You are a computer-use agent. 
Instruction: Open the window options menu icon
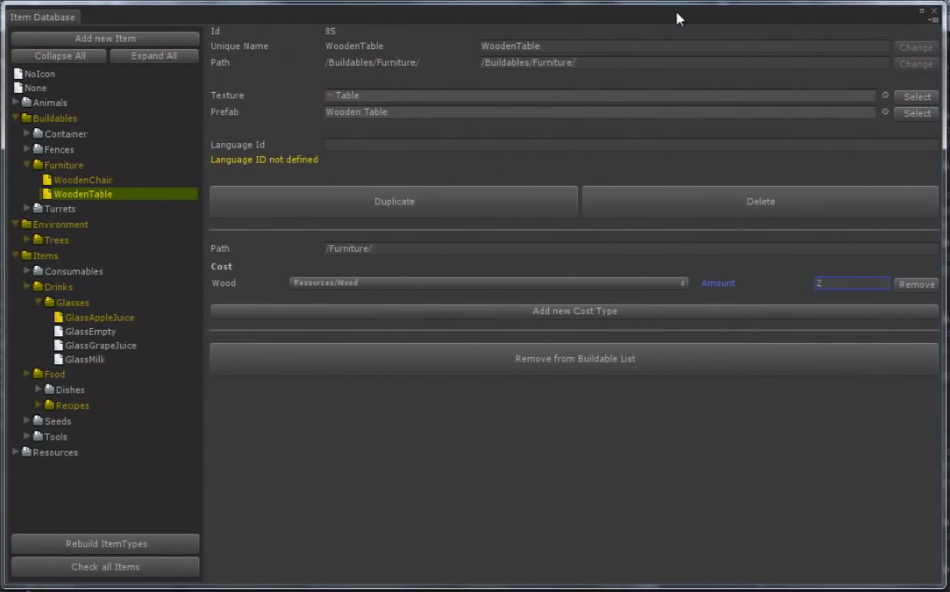(933, 19)
